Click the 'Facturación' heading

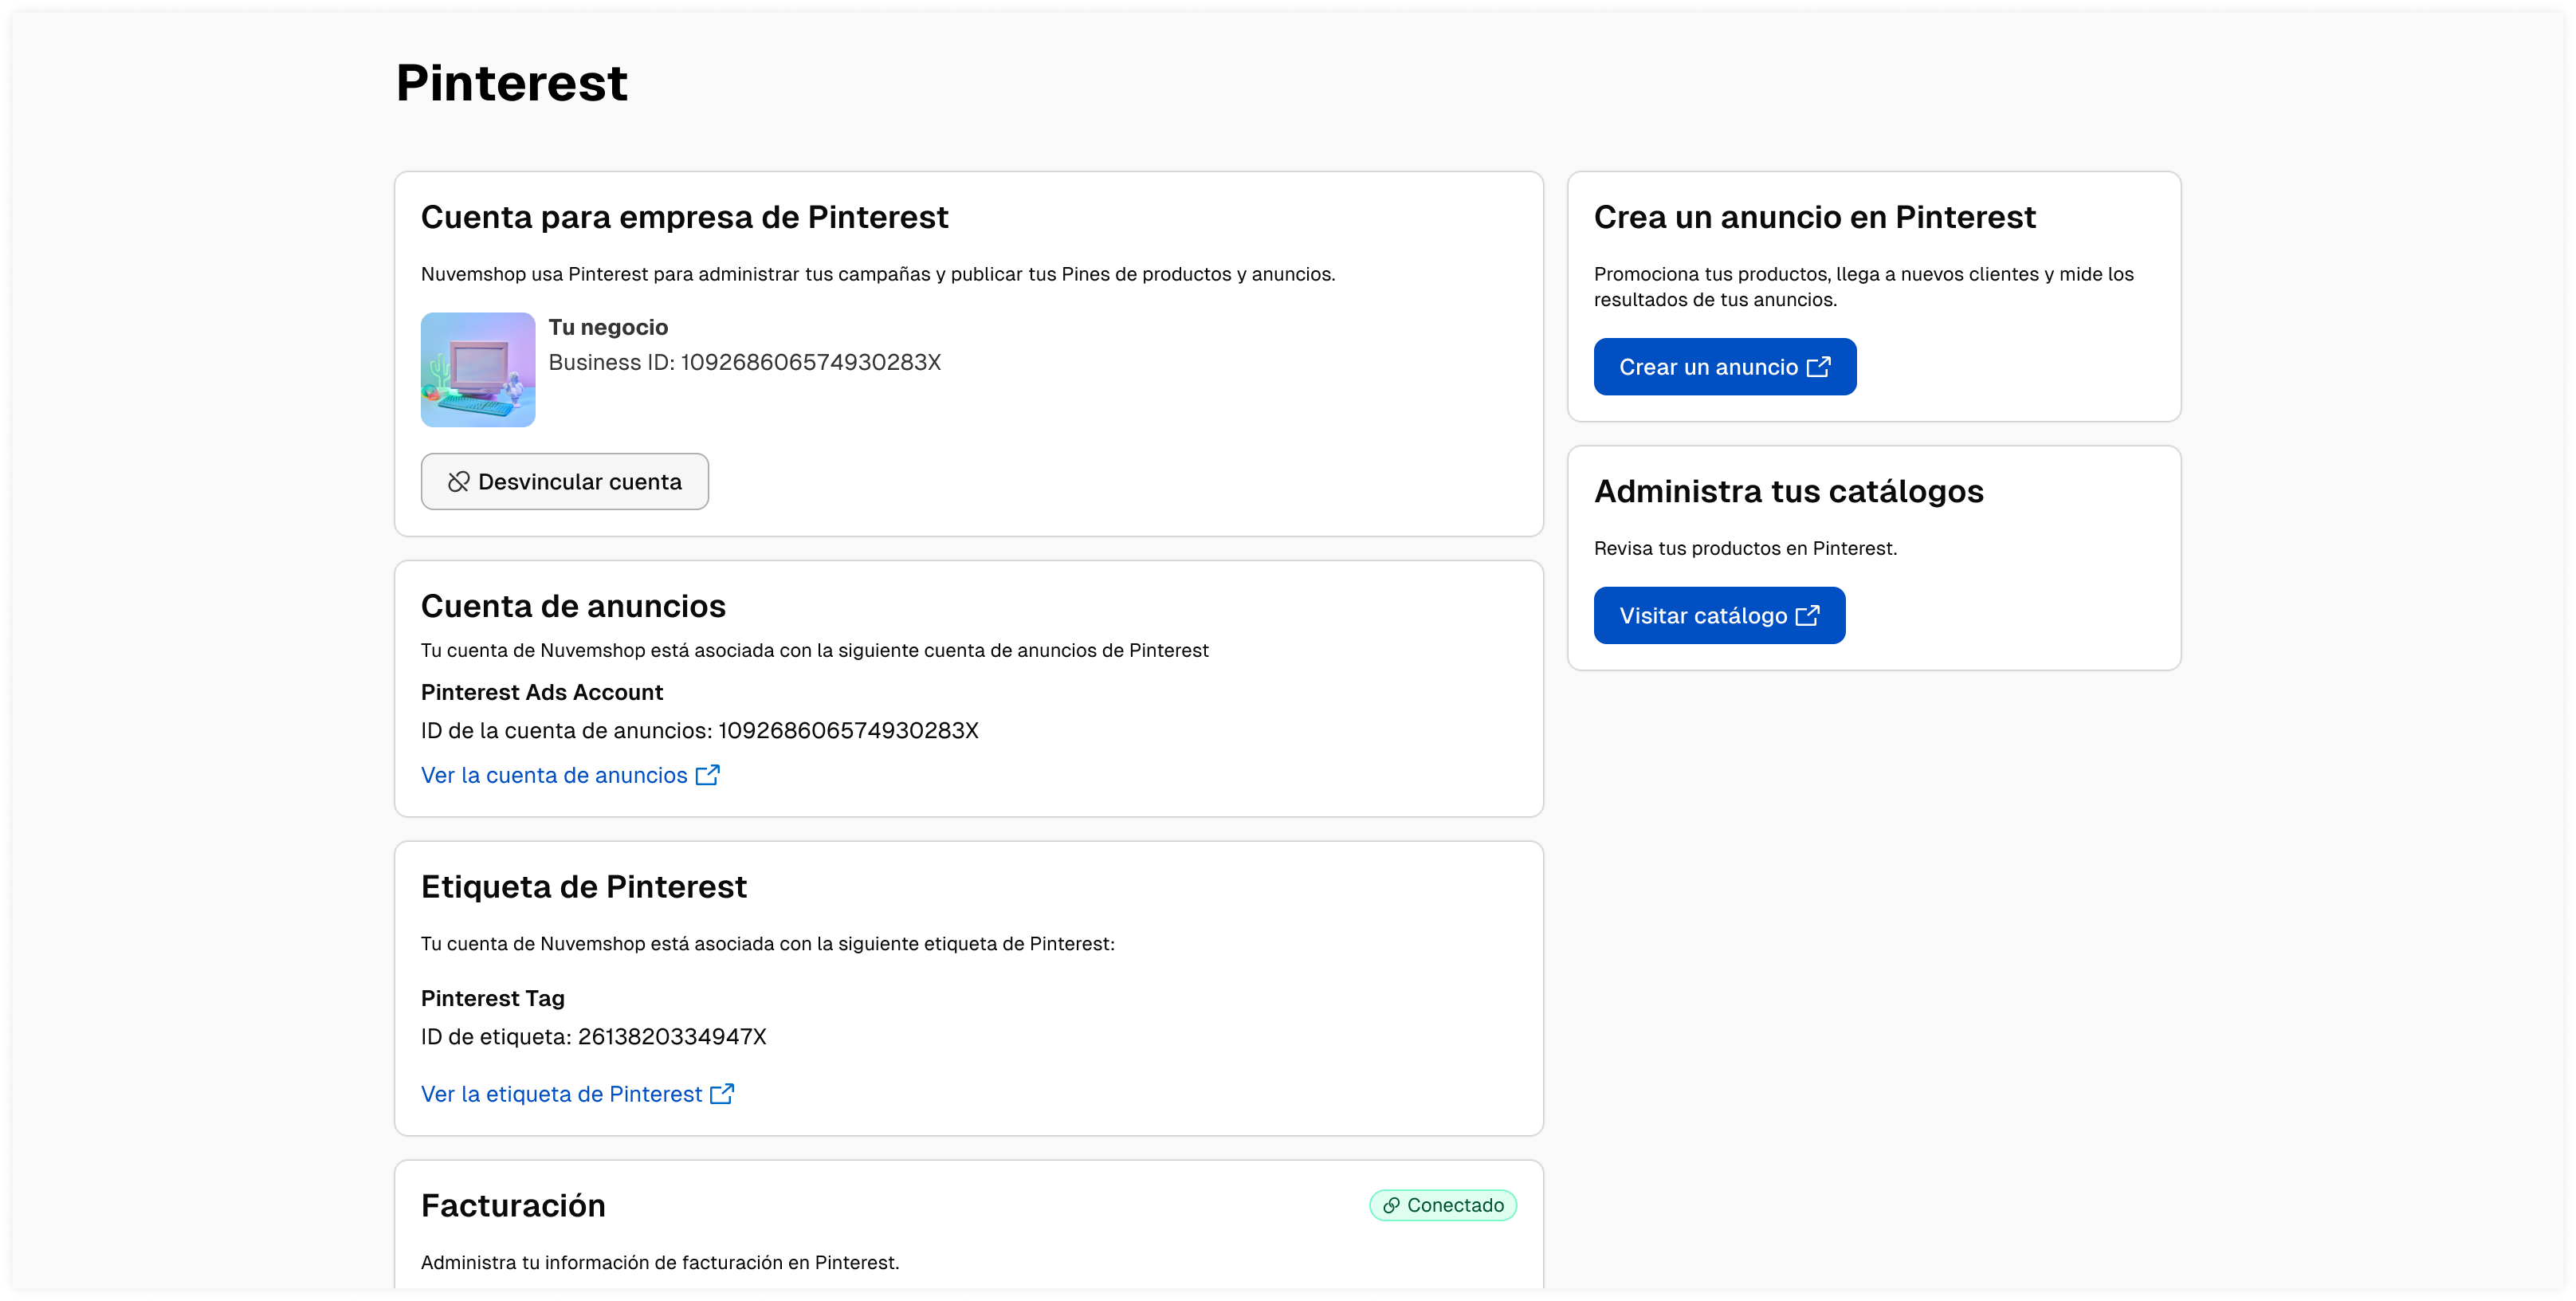[x=513, y=1206]
